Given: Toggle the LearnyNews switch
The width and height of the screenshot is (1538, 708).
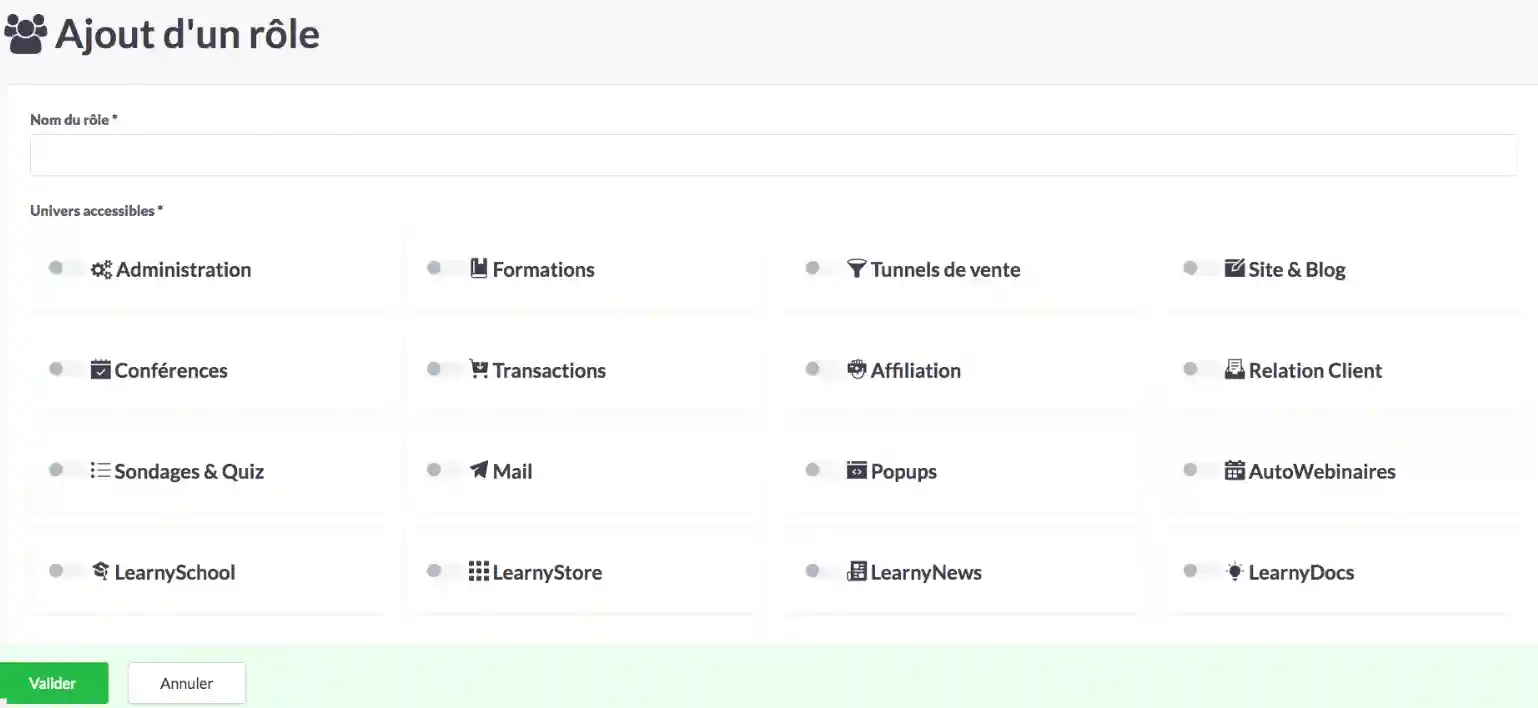Looking at the screenshot, I should point(822,571).
